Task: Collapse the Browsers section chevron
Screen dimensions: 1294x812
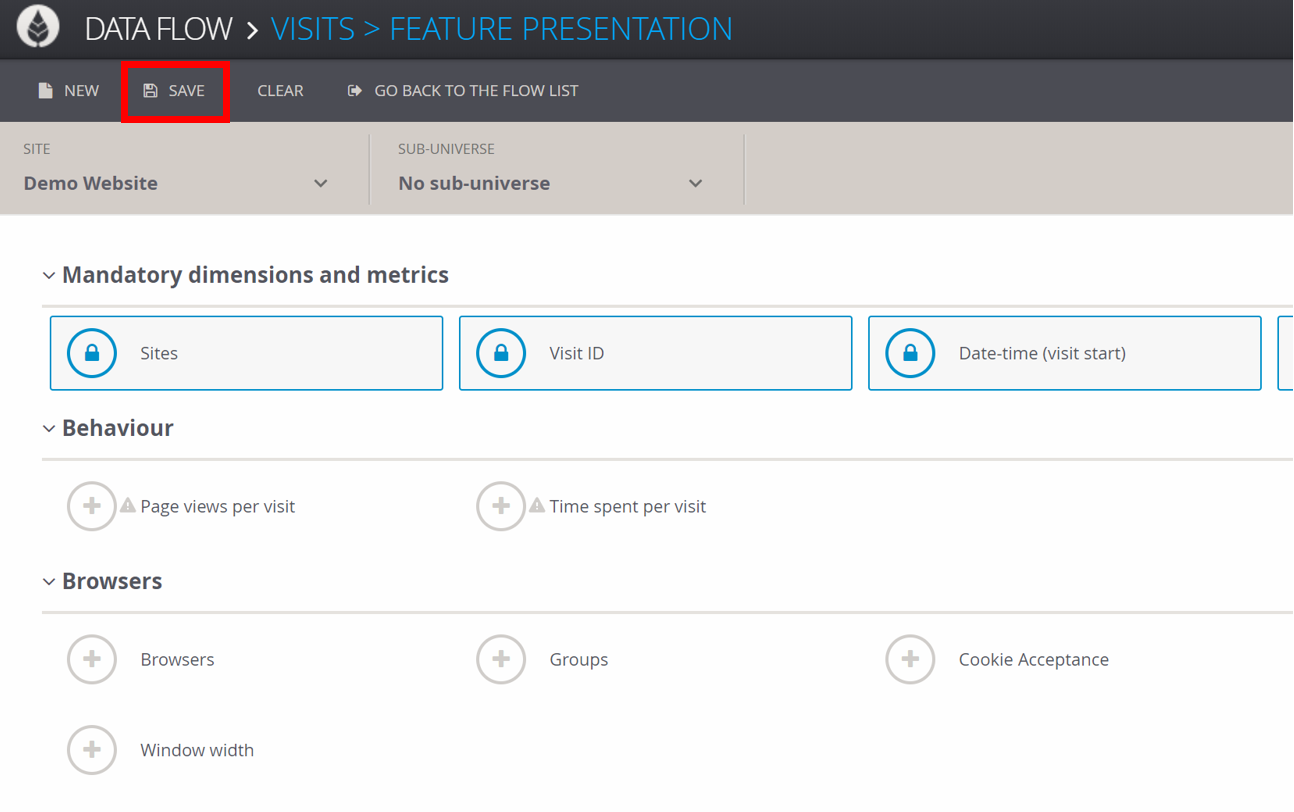Action: [49, 581]
